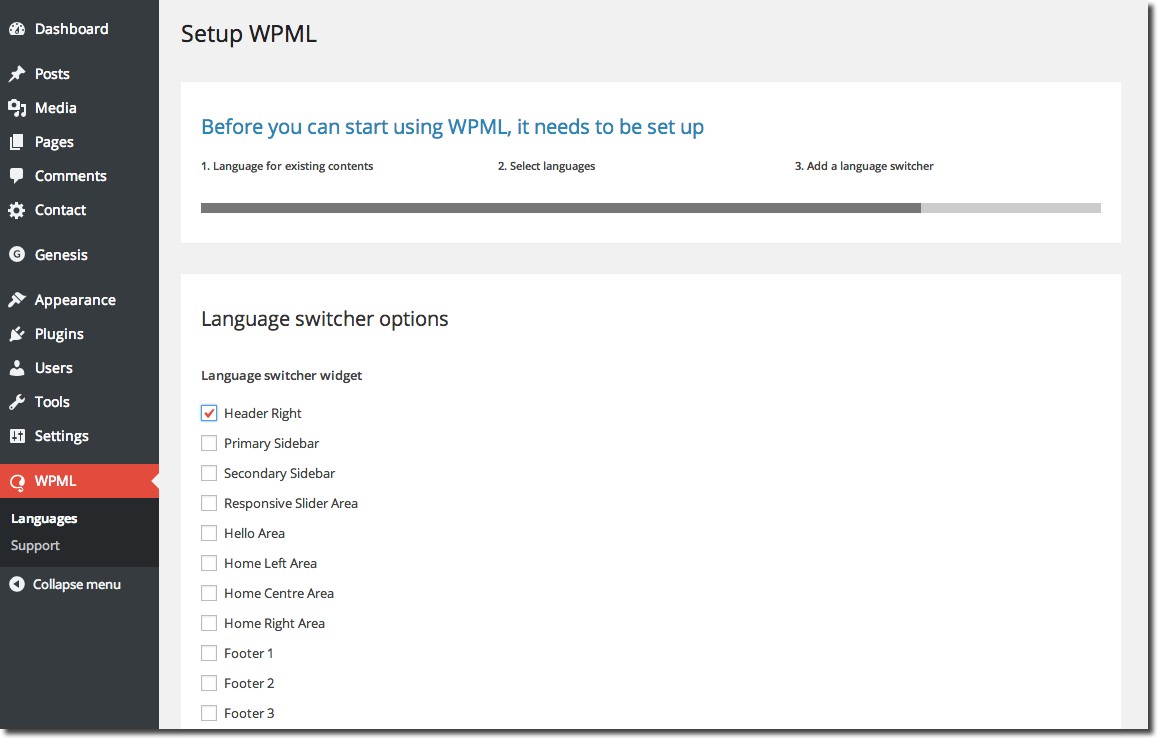Check the Footer 1 checkbox

[209, 652]
